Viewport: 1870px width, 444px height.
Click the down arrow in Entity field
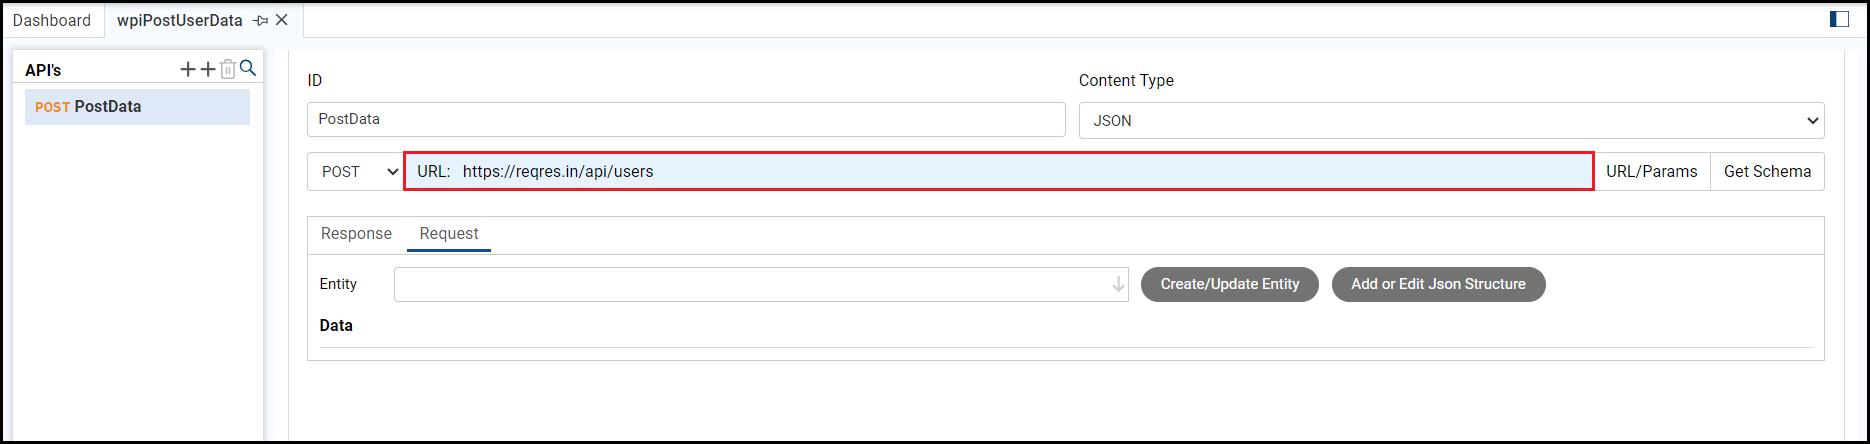[1118, 285]
